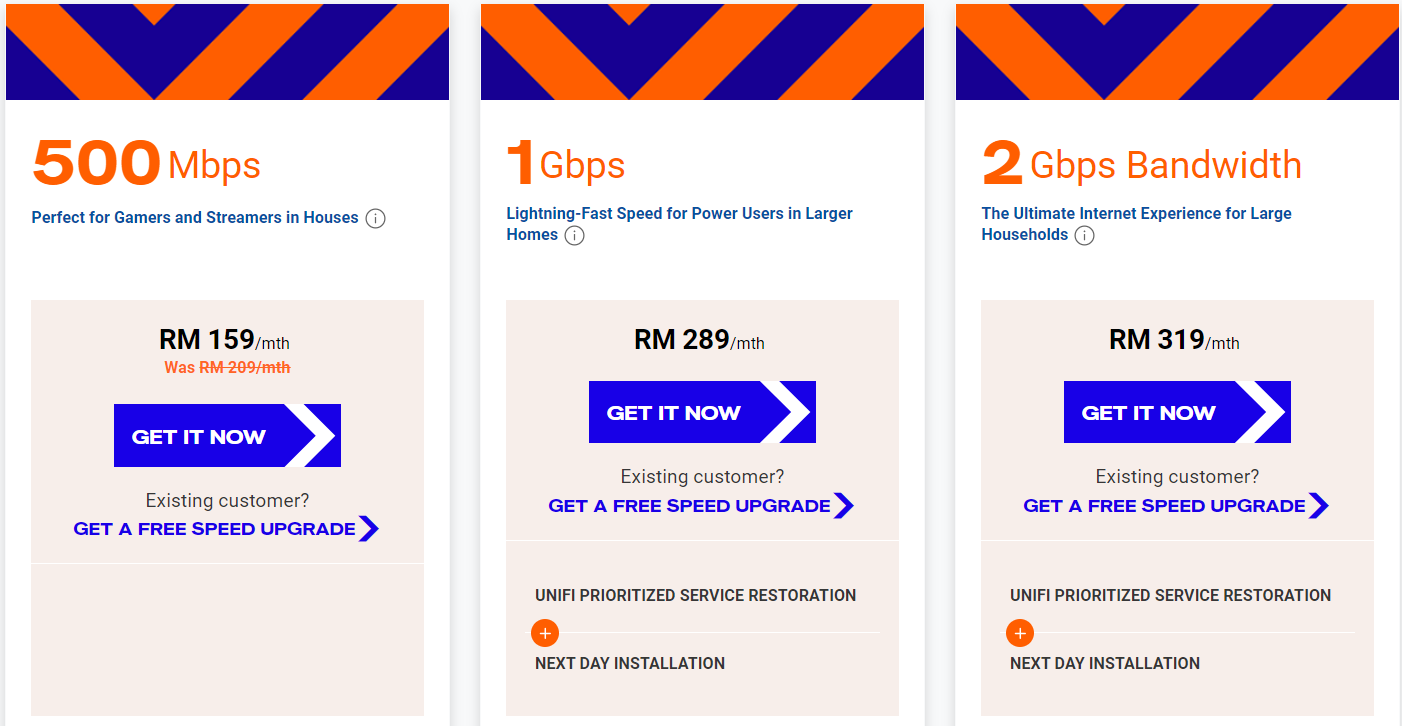Image resolution: width=1402 pixels, height=726 pixels.
Task: Click info icon beside 2 Gbps Large Households
Action: point(1084,236)
